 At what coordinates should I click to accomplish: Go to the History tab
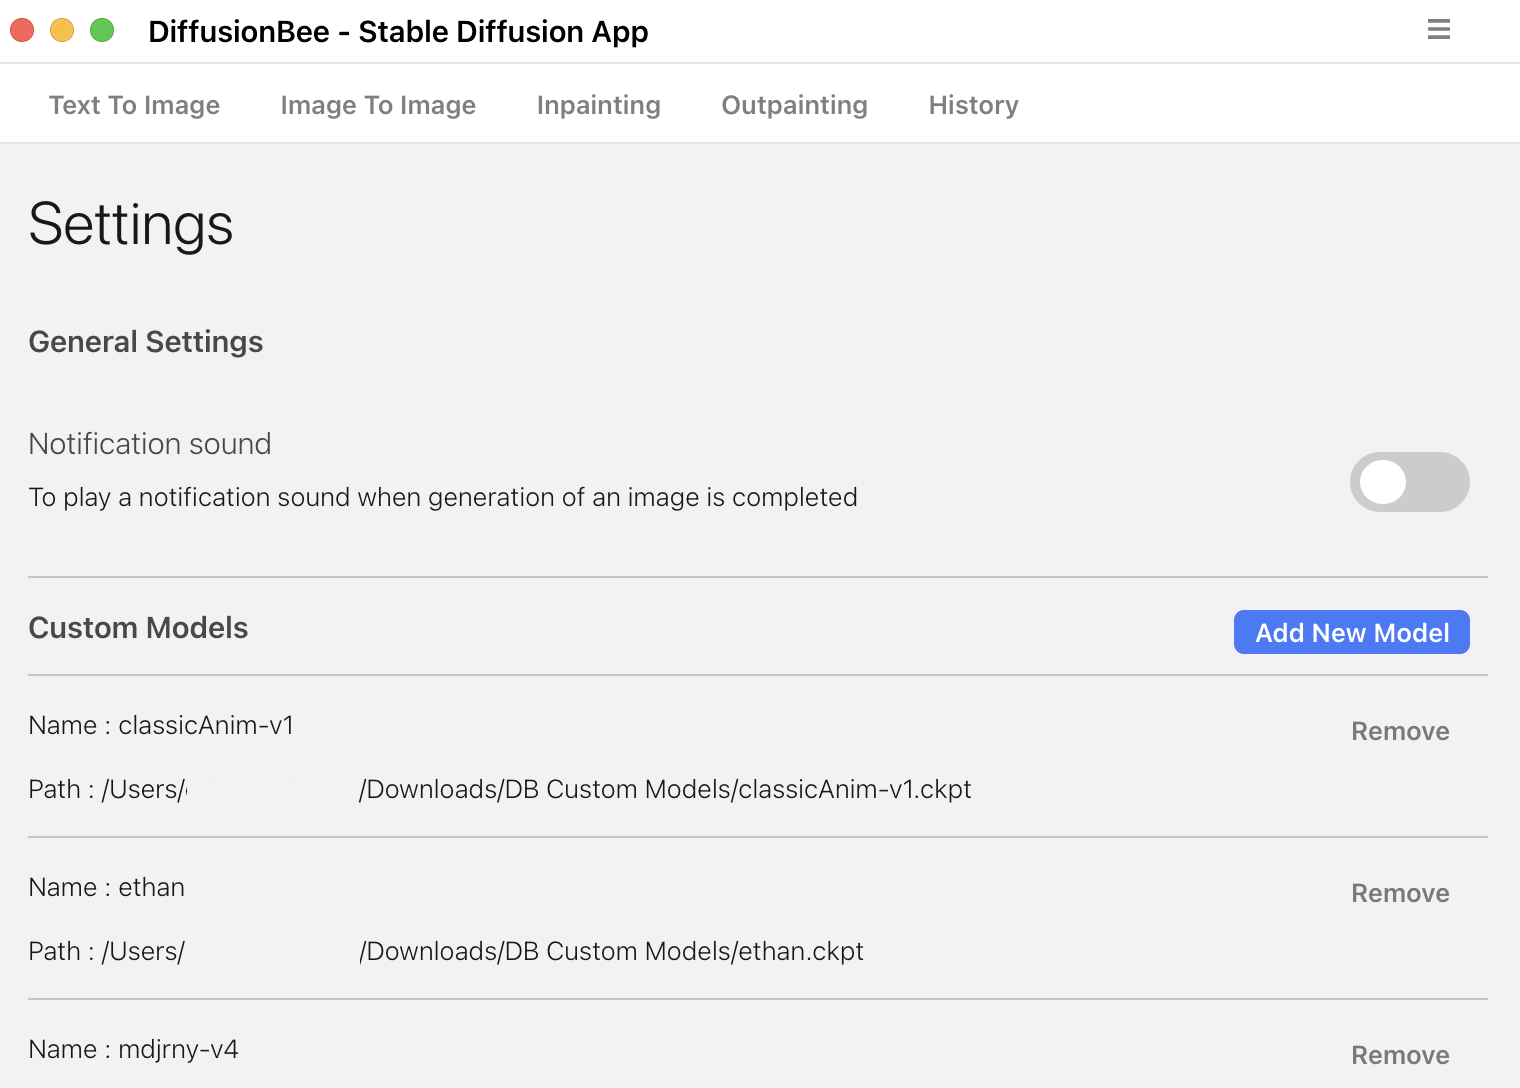tap(973, 105)
